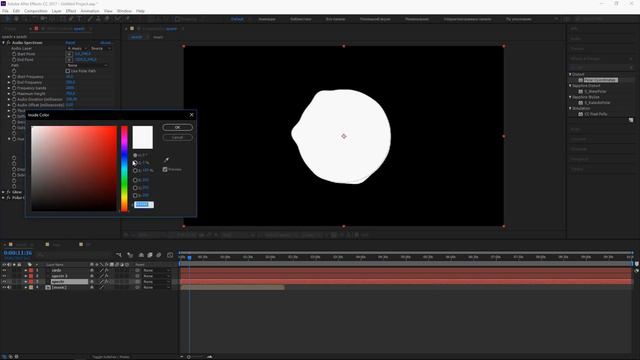The height and width of the screenshot is (360, 640).
Task: Toggle the Maximum Height stopwatch
Action: coord(14,94)
